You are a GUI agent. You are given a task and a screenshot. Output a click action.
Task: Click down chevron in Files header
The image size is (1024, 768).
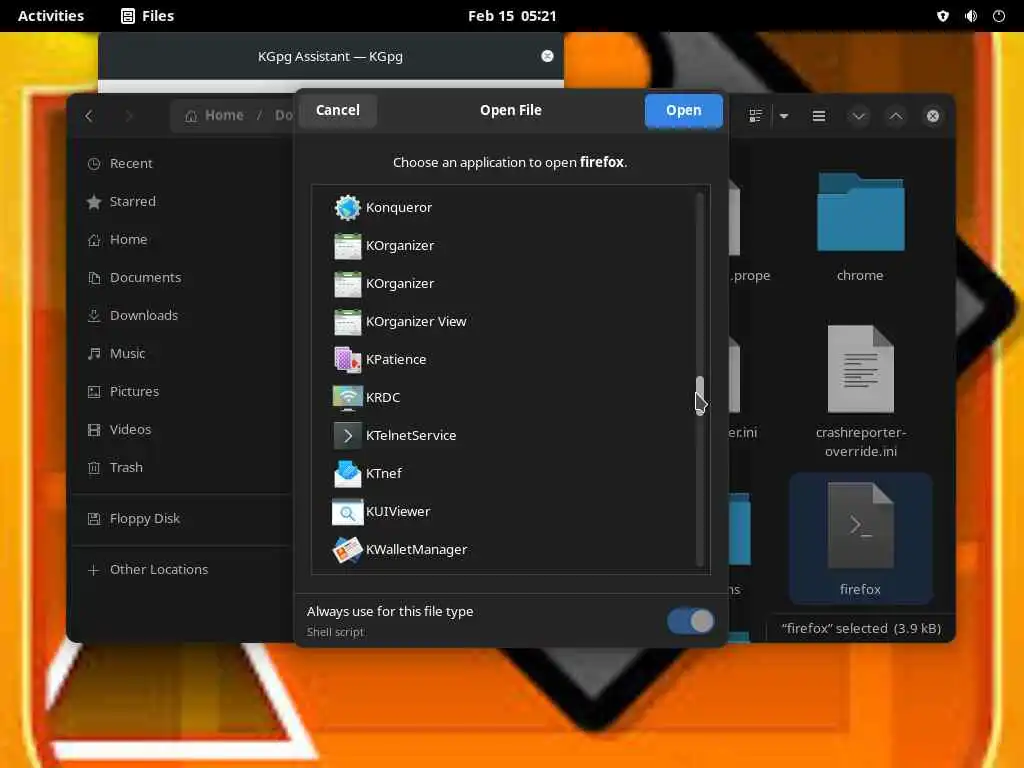coord(858,116)
